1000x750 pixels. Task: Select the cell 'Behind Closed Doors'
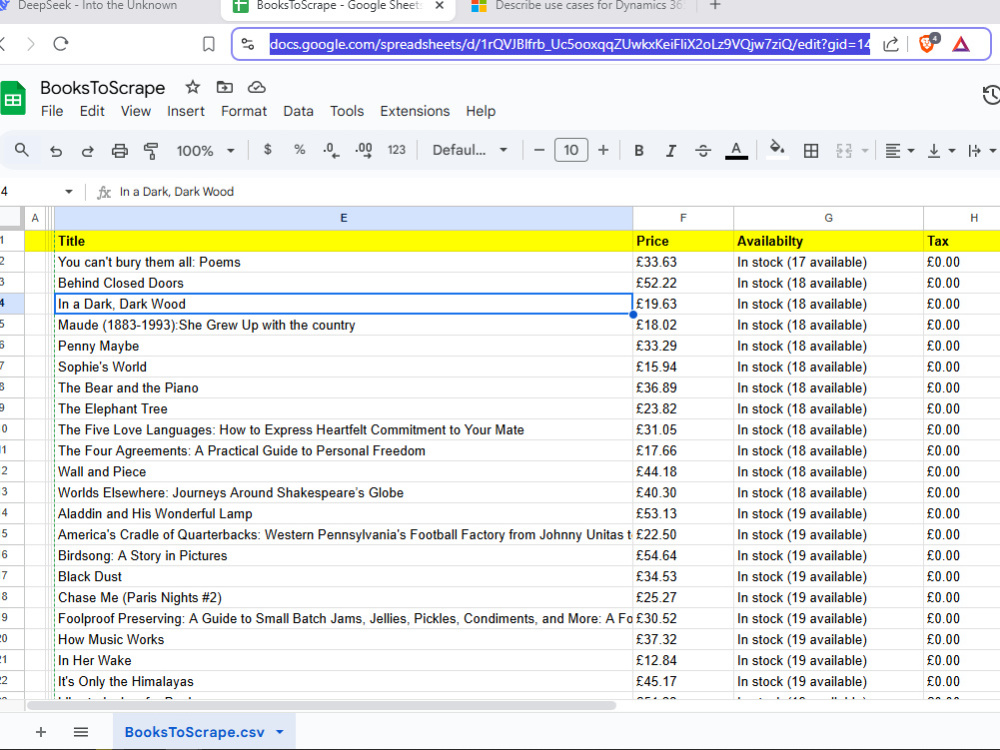pos(344,283)
